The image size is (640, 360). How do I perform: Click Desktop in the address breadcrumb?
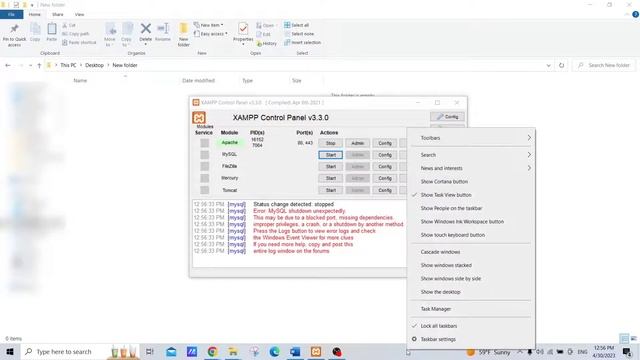click(x=94, y=65)
